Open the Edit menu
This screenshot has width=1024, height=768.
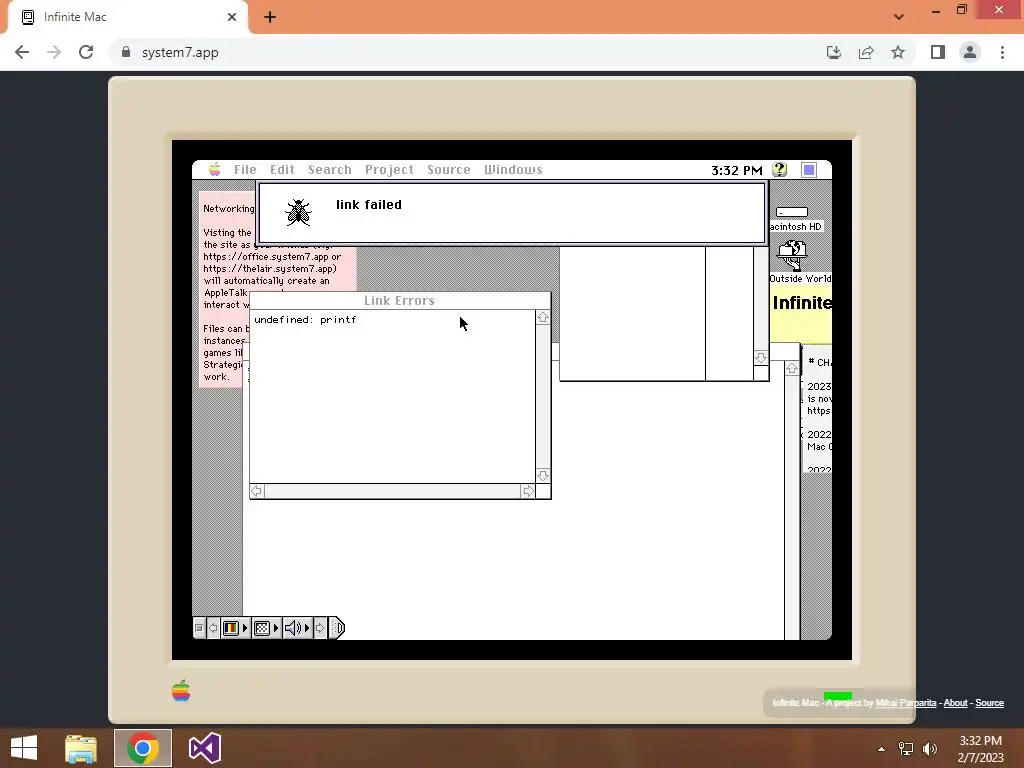click(282, 170)
